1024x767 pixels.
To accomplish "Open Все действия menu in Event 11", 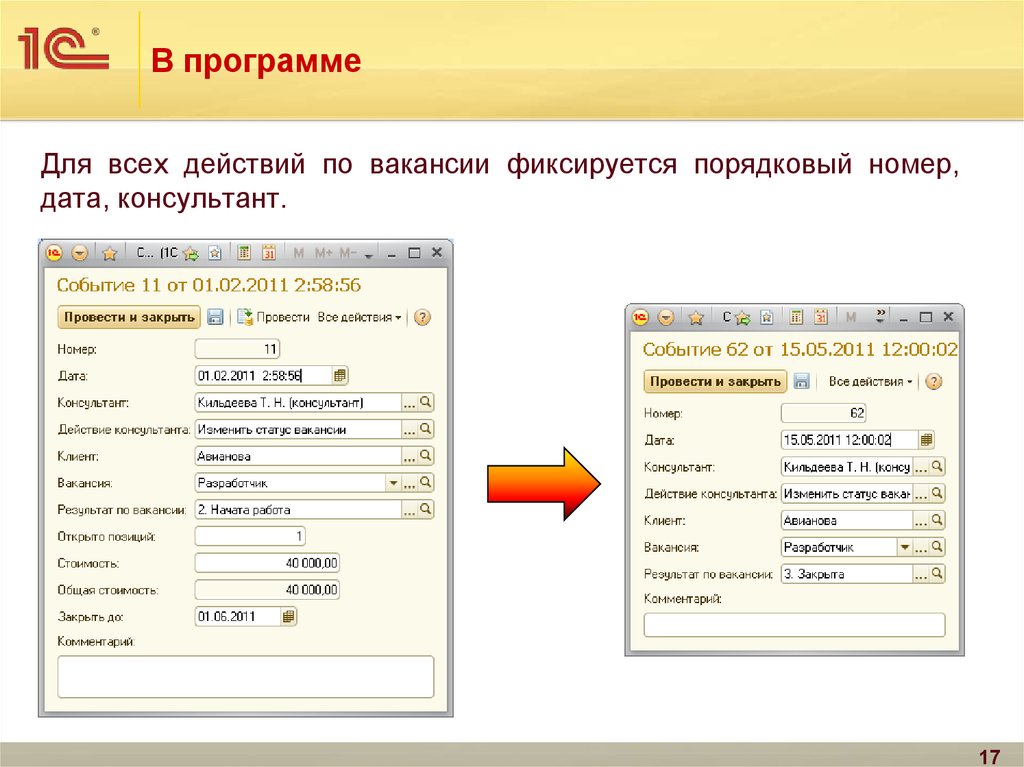I will tap(359, 317).
